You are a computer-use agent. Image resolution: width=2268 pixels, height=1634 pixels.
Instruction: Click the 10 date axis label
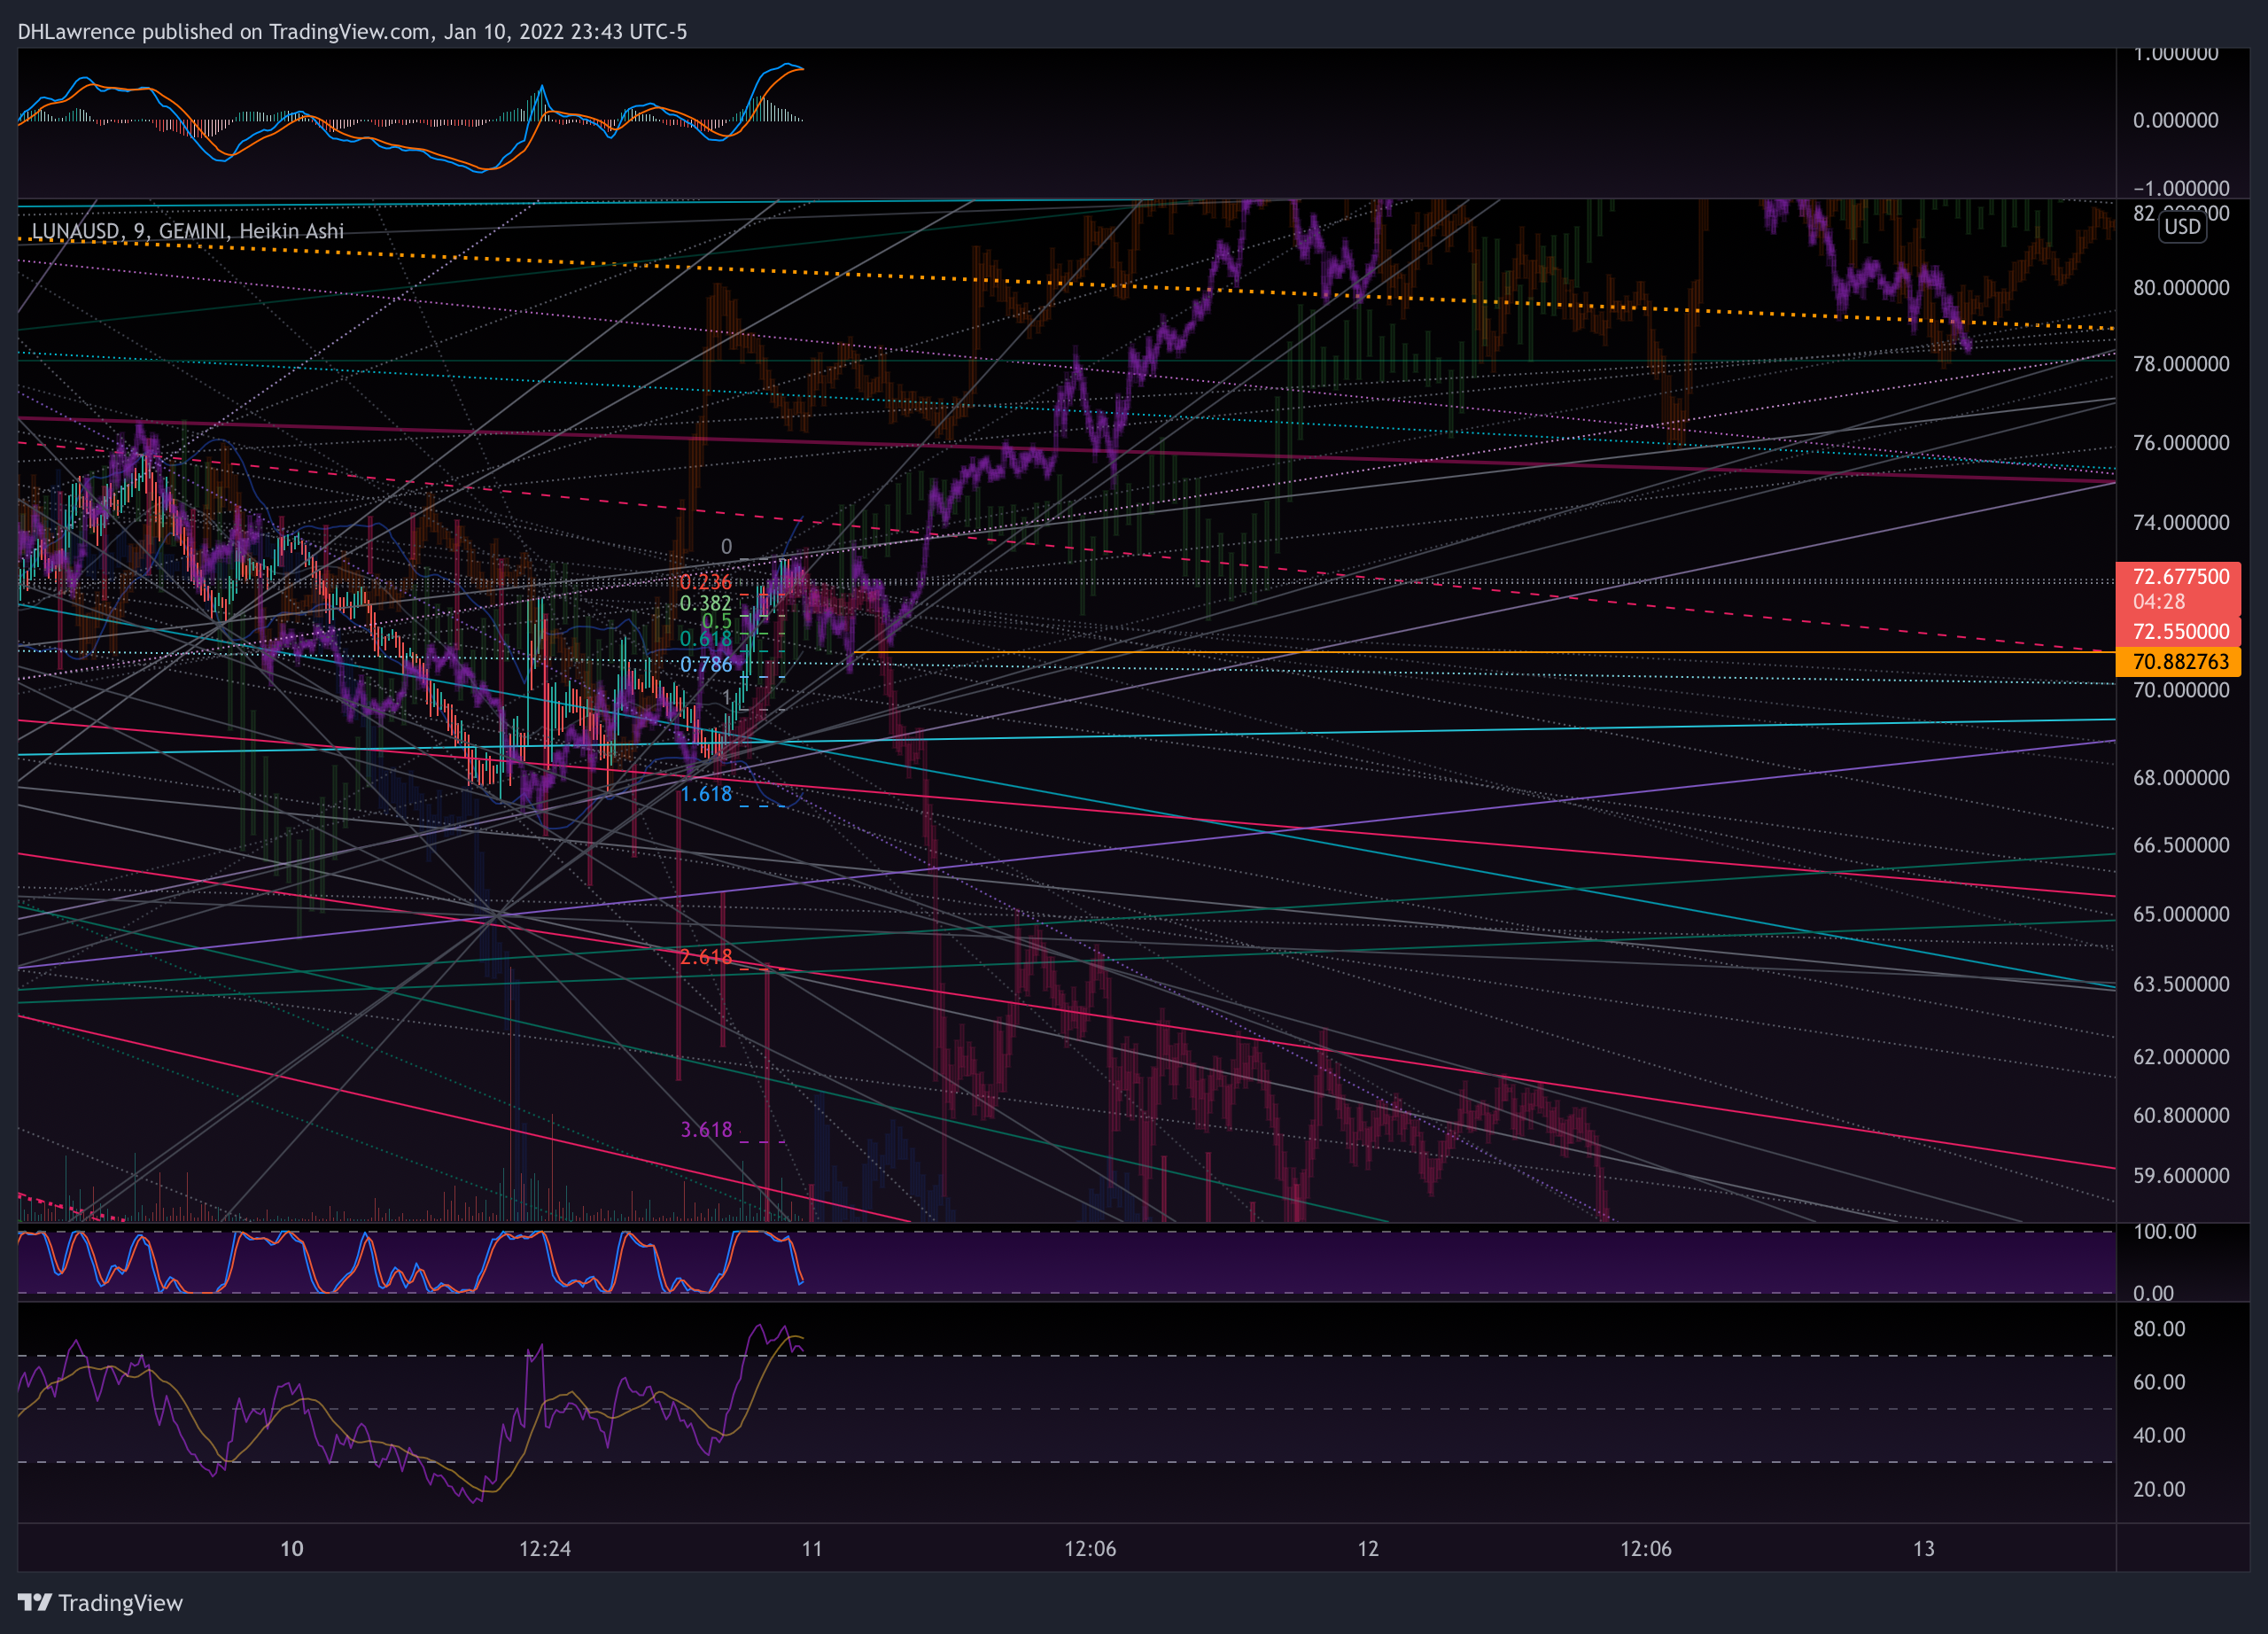click(291, 1549)
